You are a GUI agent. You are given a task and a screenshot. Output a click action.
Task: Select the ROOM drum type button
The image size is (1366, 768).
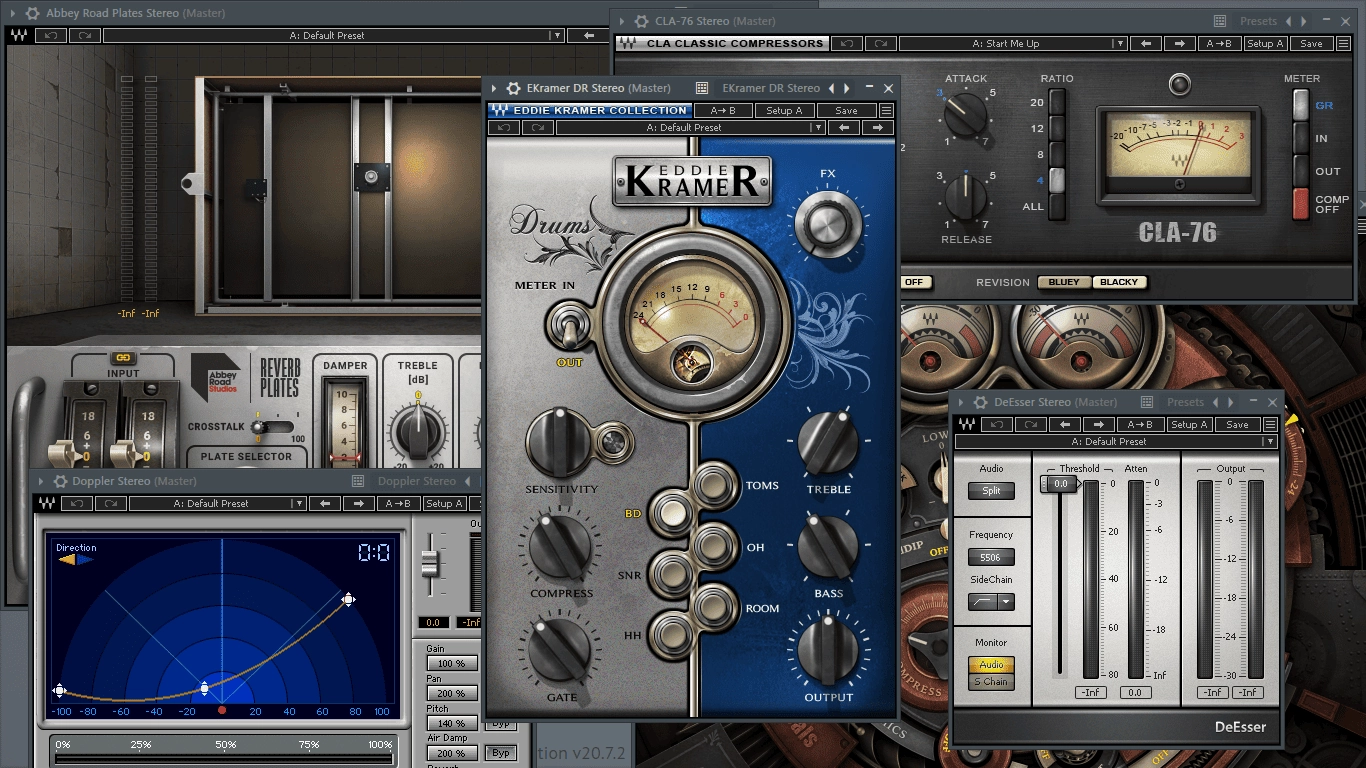(715, 607)
